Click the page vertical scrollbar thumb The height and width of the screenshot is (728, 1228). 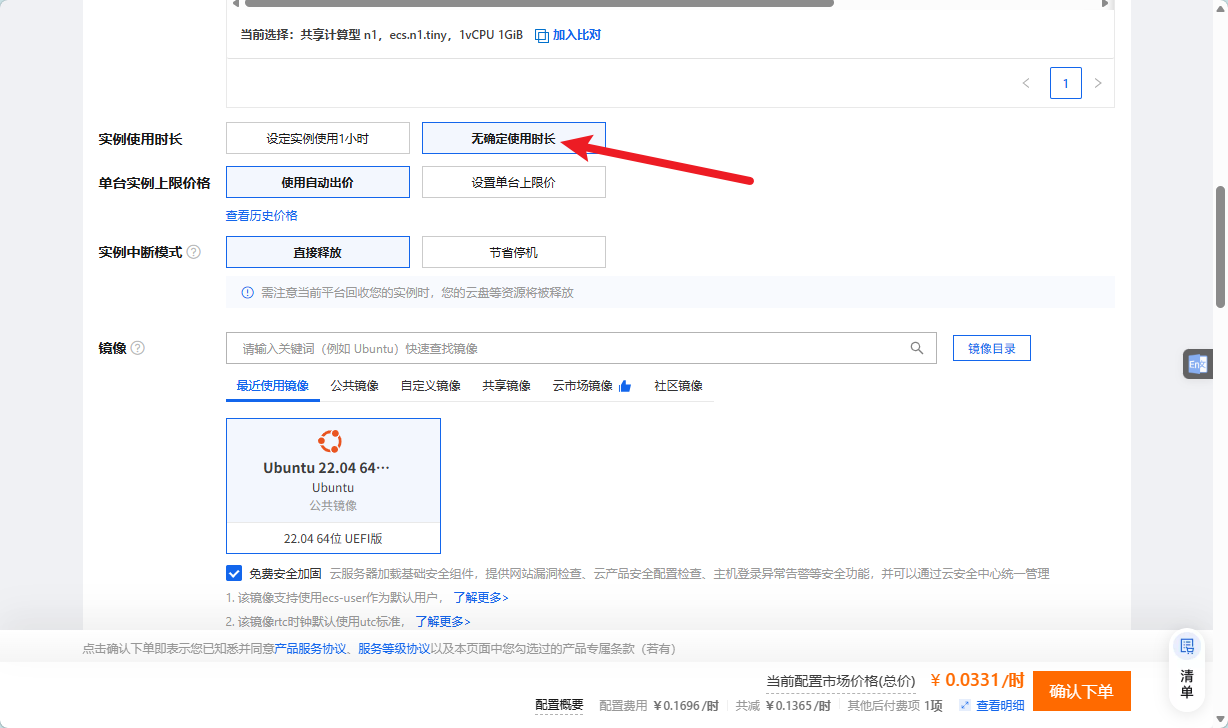coord(1220,246)
